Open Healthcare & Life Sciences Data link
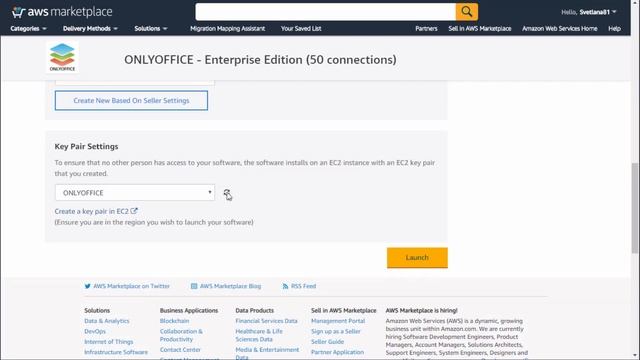The height and width of the screenshot is (360, 640). [259, 335]
